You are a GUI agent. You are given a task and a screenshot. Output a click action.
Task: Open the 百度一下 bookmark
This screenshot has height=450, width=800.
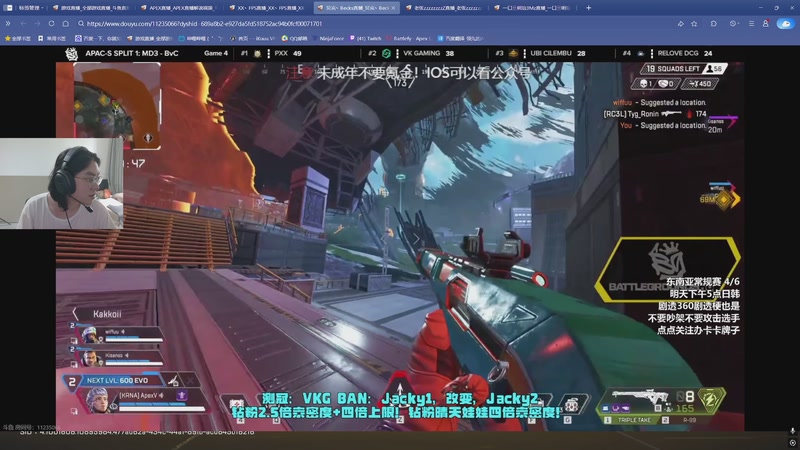click(97, 38)
